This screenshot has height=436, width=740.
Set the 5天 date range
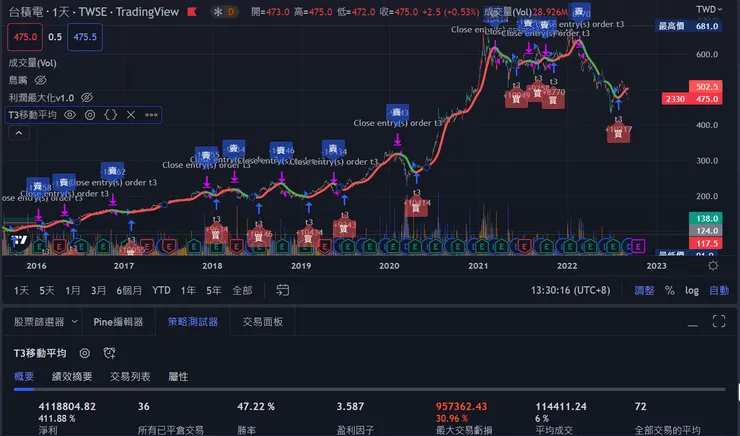pos(47,290)
